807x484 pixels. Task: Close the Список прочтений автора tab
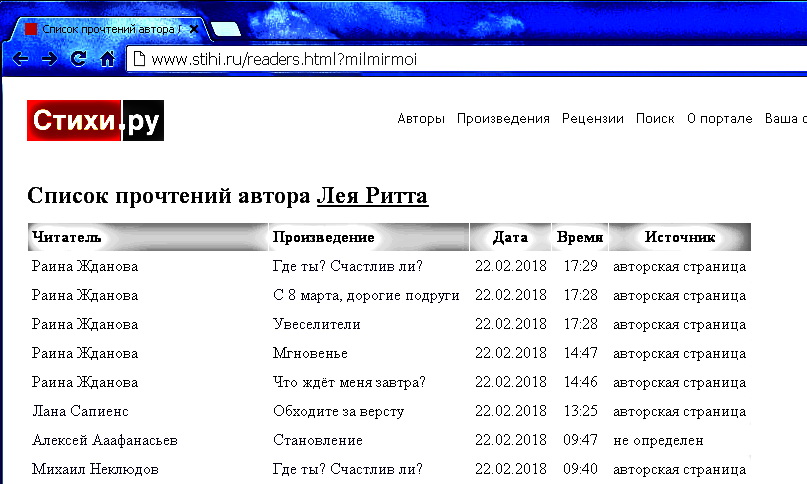[x=195, y=30]
